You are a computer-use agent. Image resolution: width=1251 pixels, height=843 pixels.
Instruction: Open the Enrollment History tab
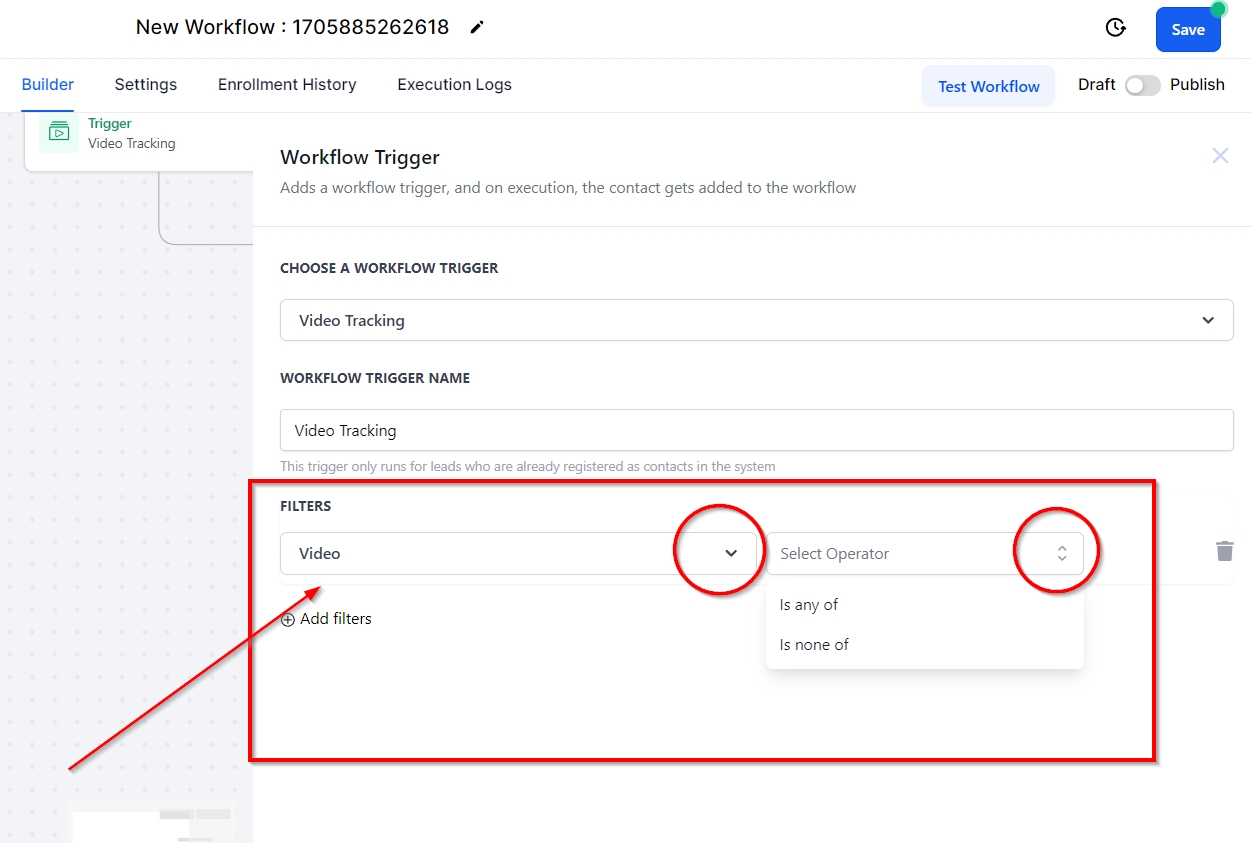(x=287, y=85)
